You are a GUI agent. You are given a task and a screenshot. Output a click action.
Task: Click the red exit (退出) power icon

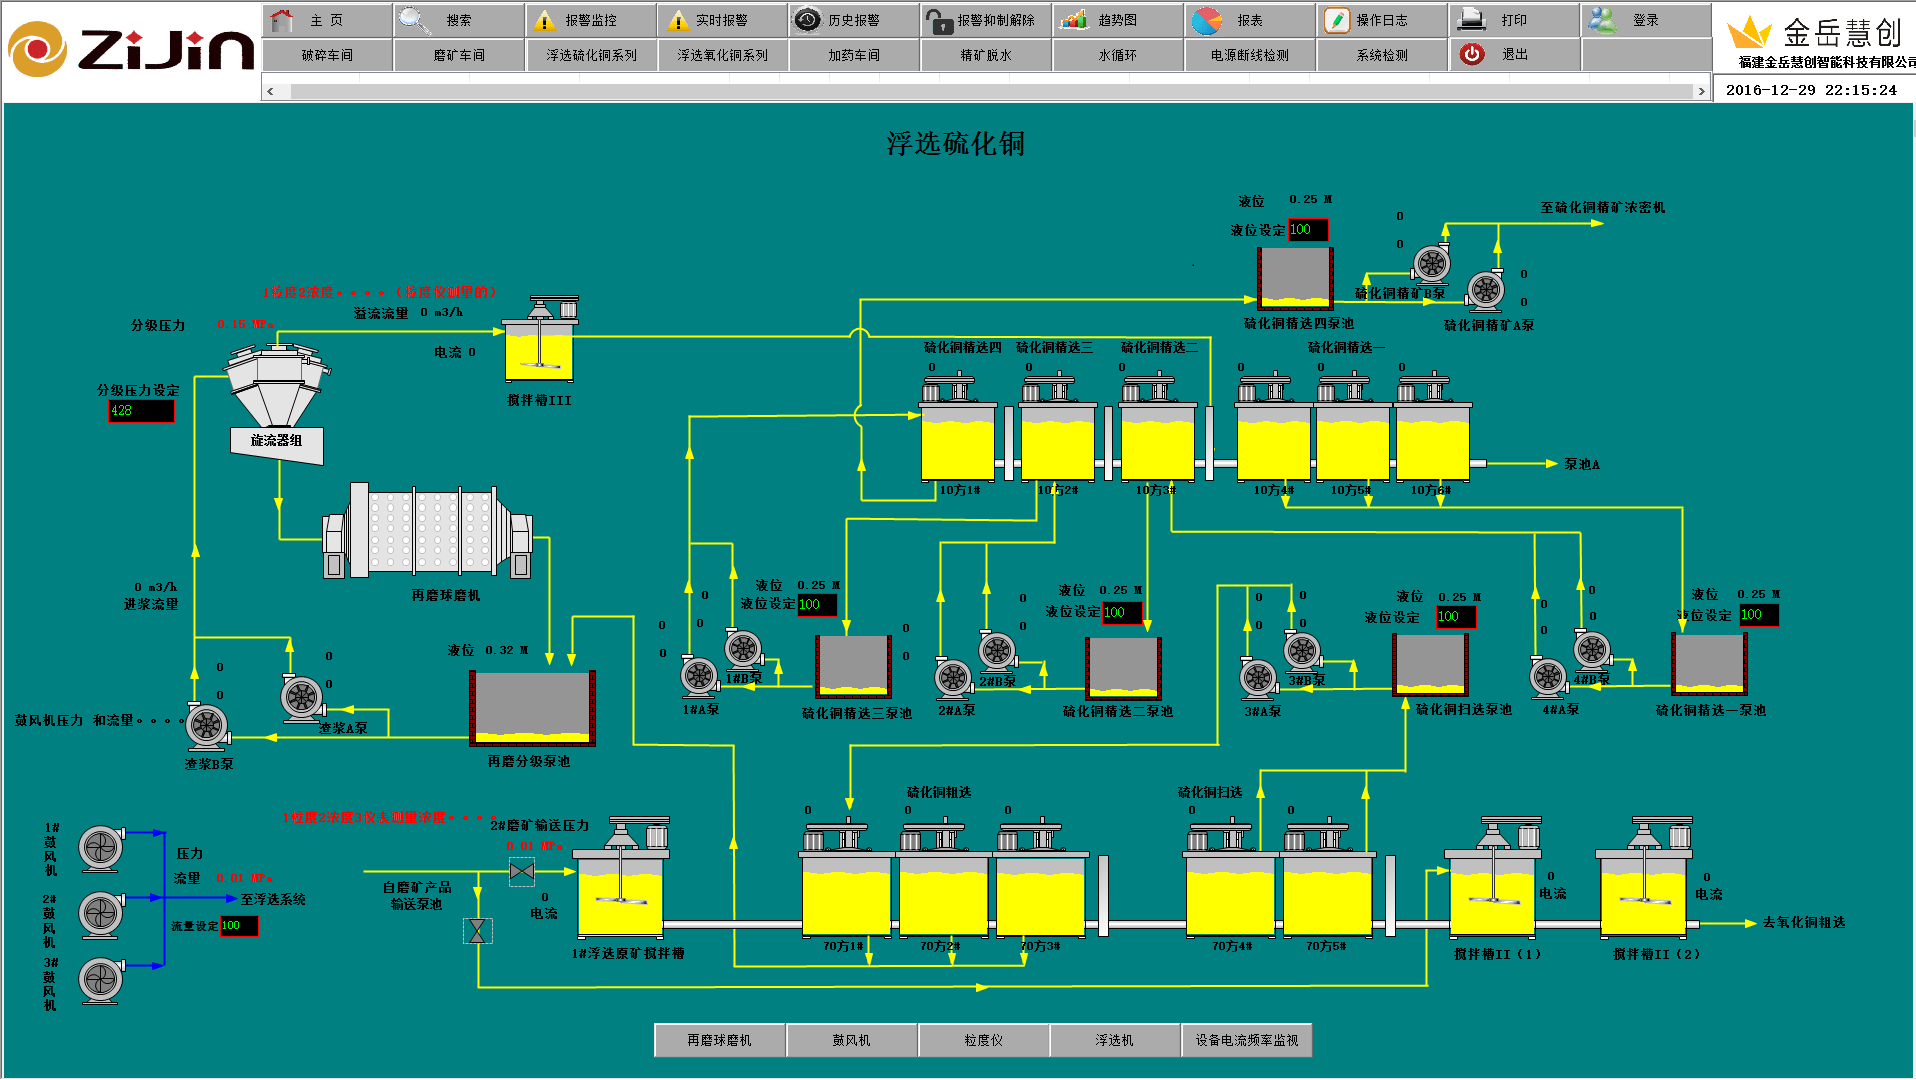point(1472,54)
